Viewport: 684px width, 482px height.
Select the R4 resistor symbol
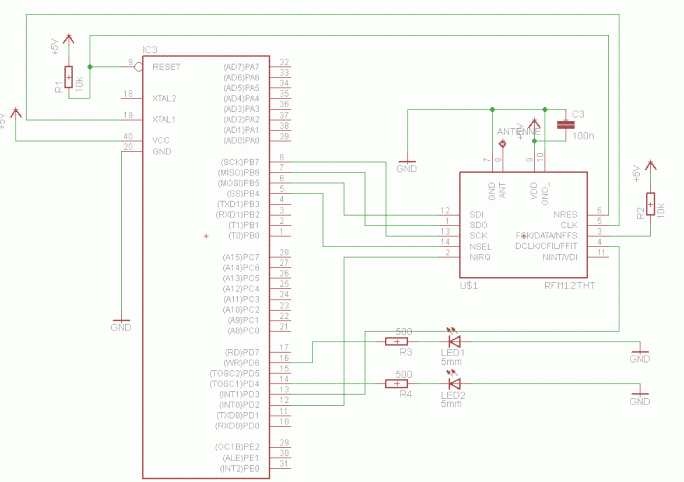click(x=397, y=384)
